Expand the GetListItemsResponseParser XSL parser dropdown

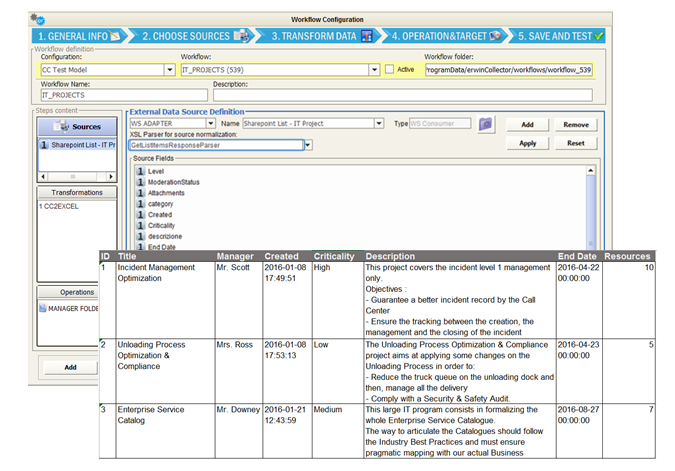coord(308,145)
